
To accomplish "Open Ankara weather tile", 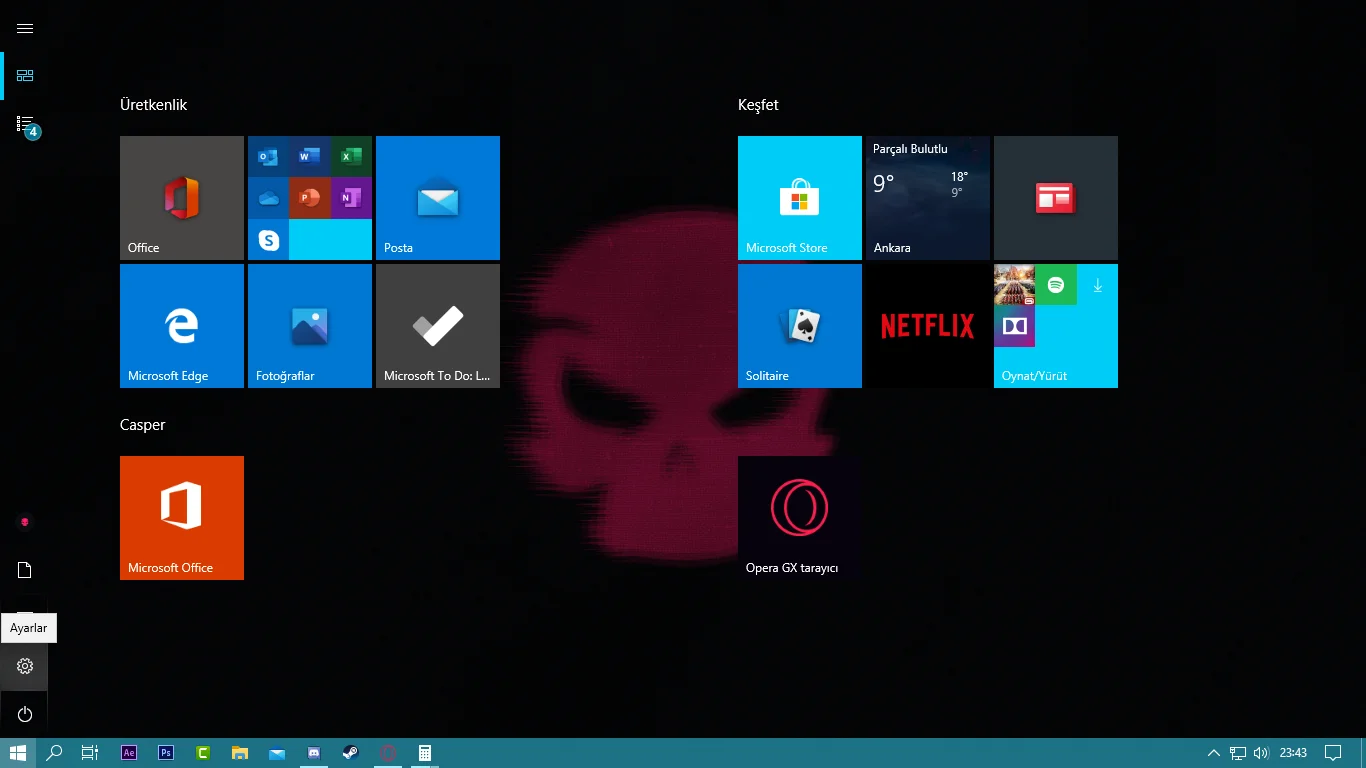I will (x=927, y=198).
